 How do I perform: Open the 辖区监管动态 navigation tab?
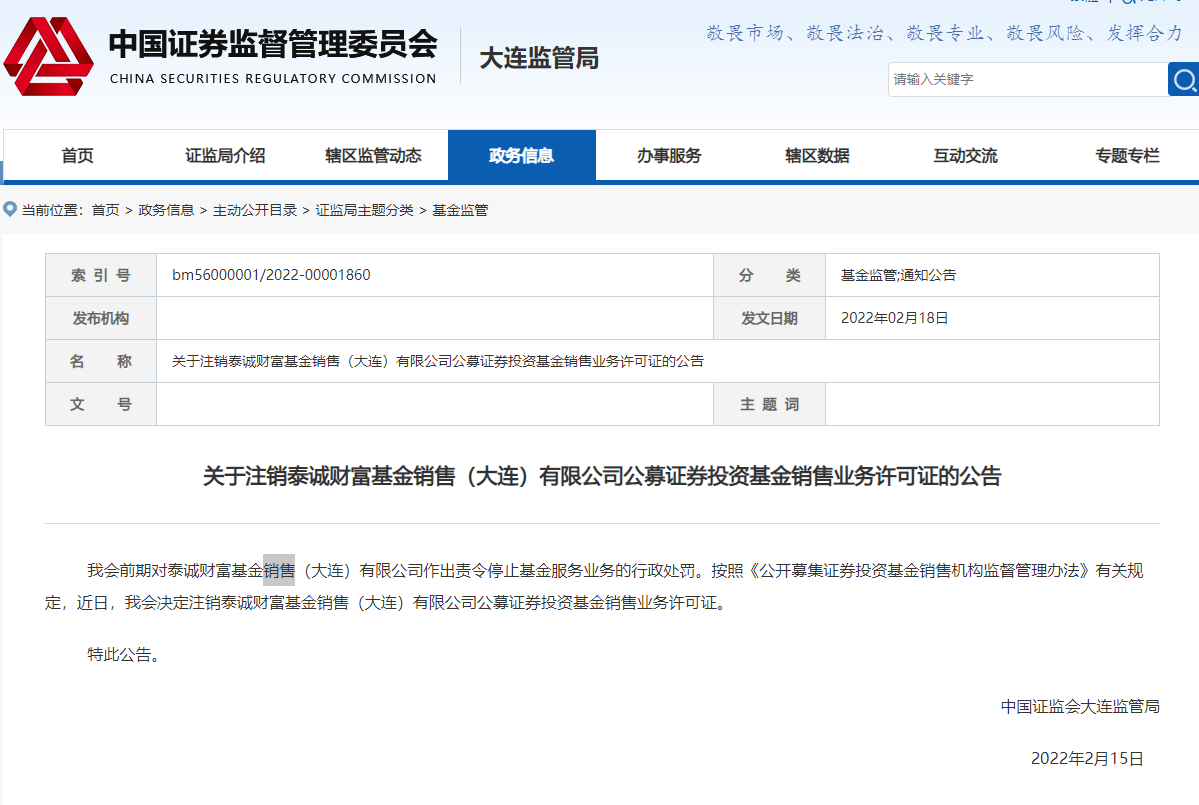pos(373,156)
